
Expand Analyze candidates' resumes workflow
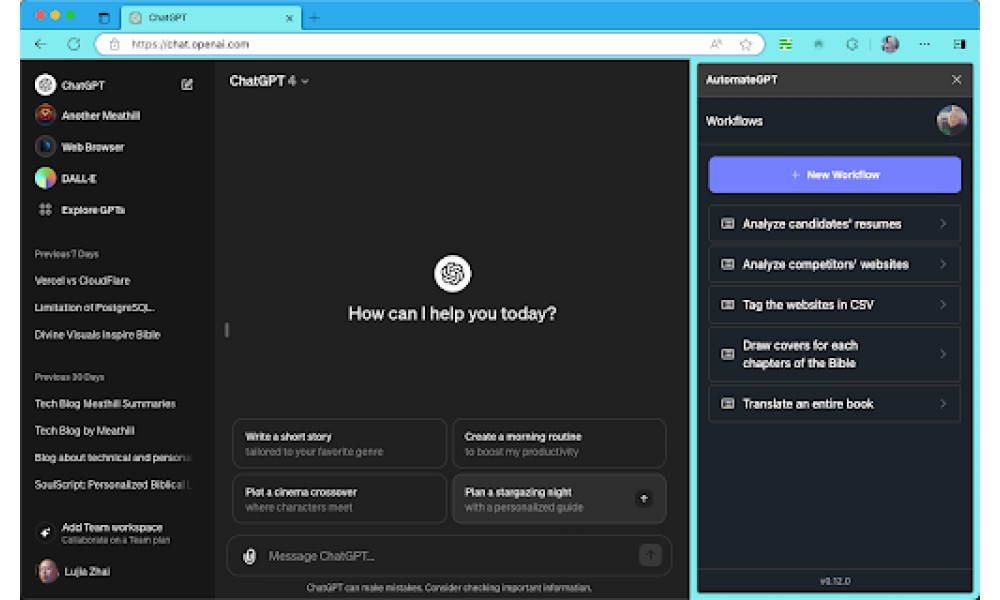click(x=834, y=224)
